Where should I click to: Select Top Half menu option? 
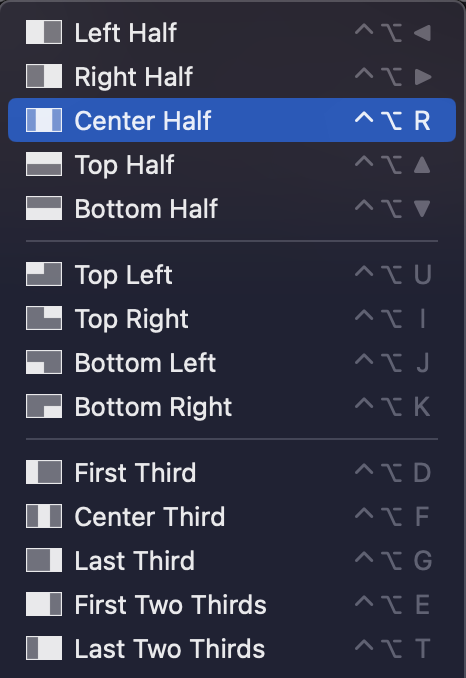coord(232,164)
